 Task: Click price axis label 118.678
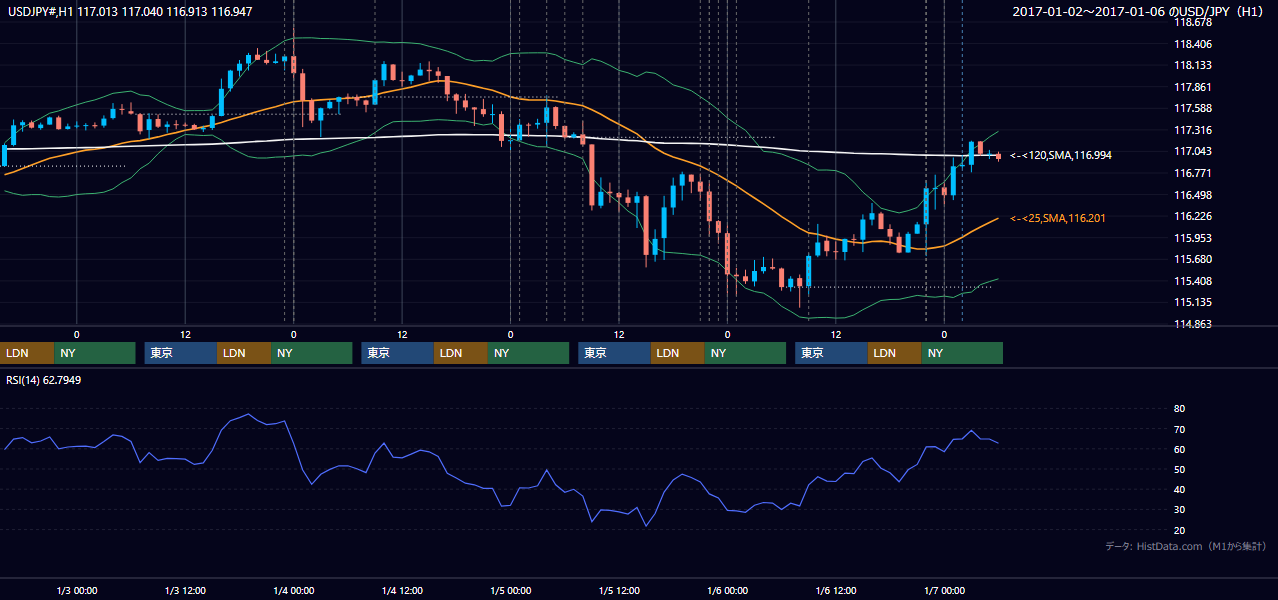(1192, 22)
